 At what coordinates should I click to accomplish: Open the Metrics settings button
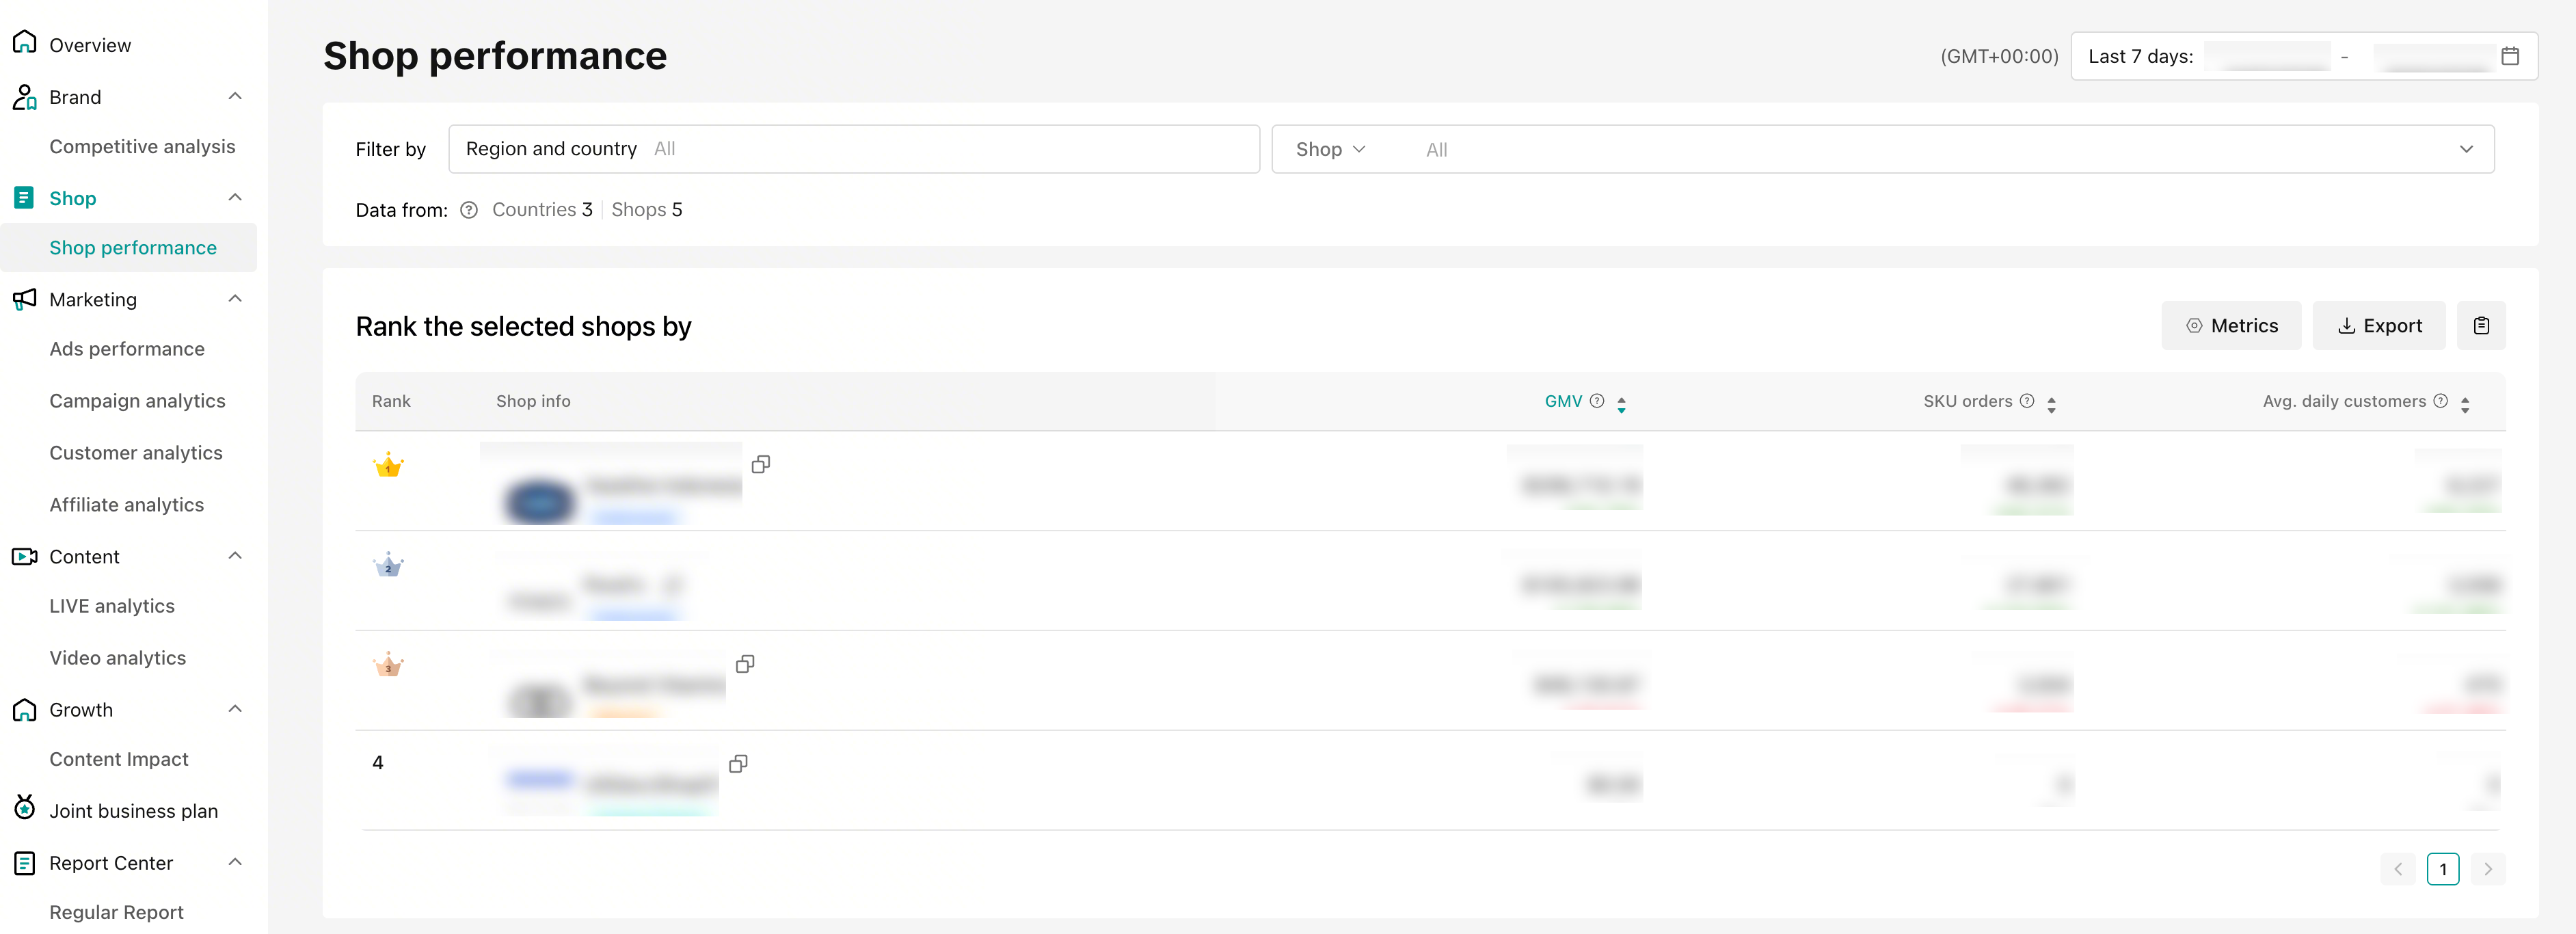coord(2231,326)
